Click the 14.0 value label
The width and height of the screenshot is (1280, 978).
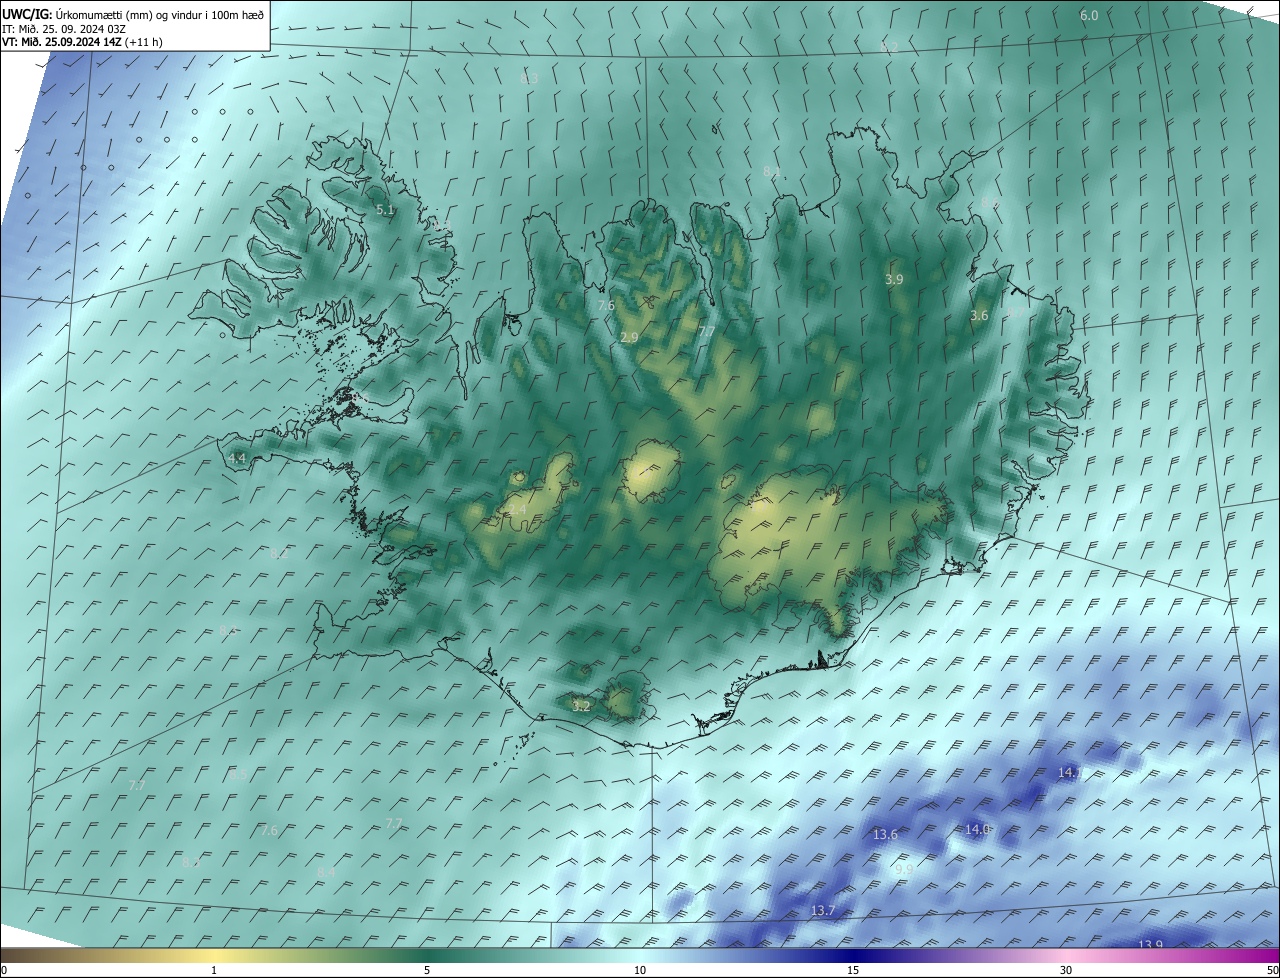[x=977, y=829]
